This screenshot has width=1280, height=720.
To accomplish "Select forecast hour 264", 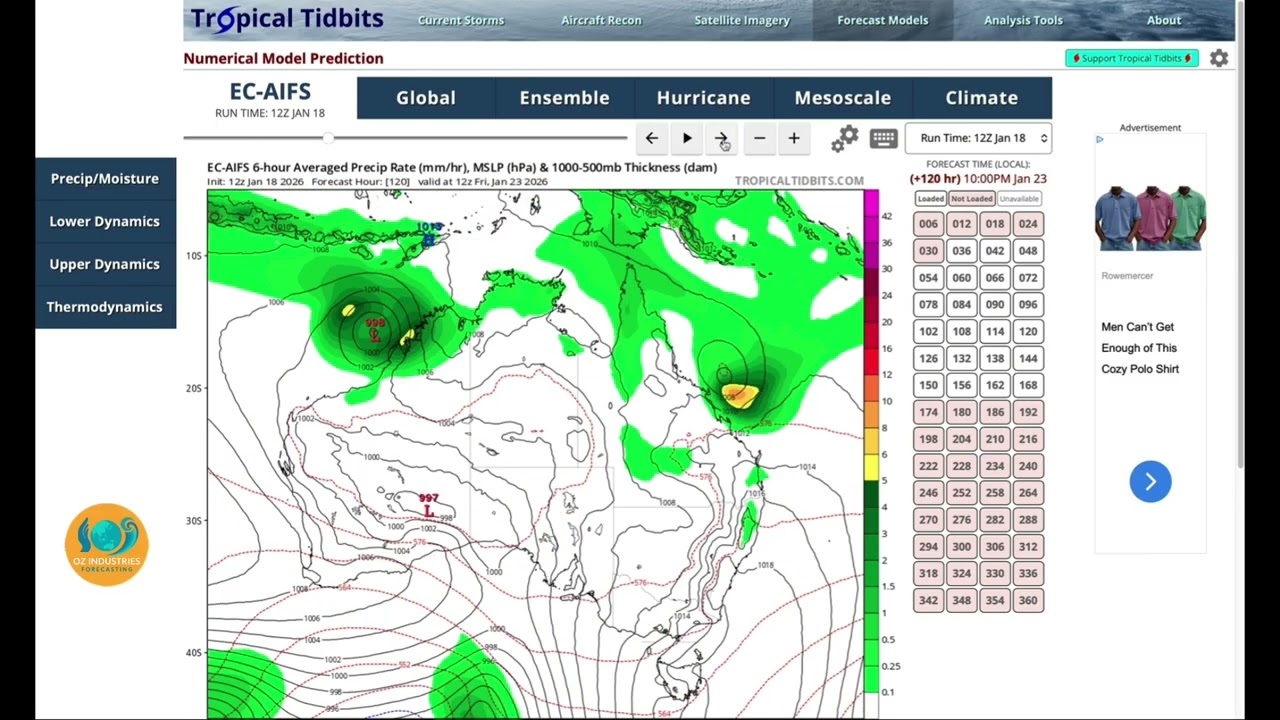I will (1027, 493).
